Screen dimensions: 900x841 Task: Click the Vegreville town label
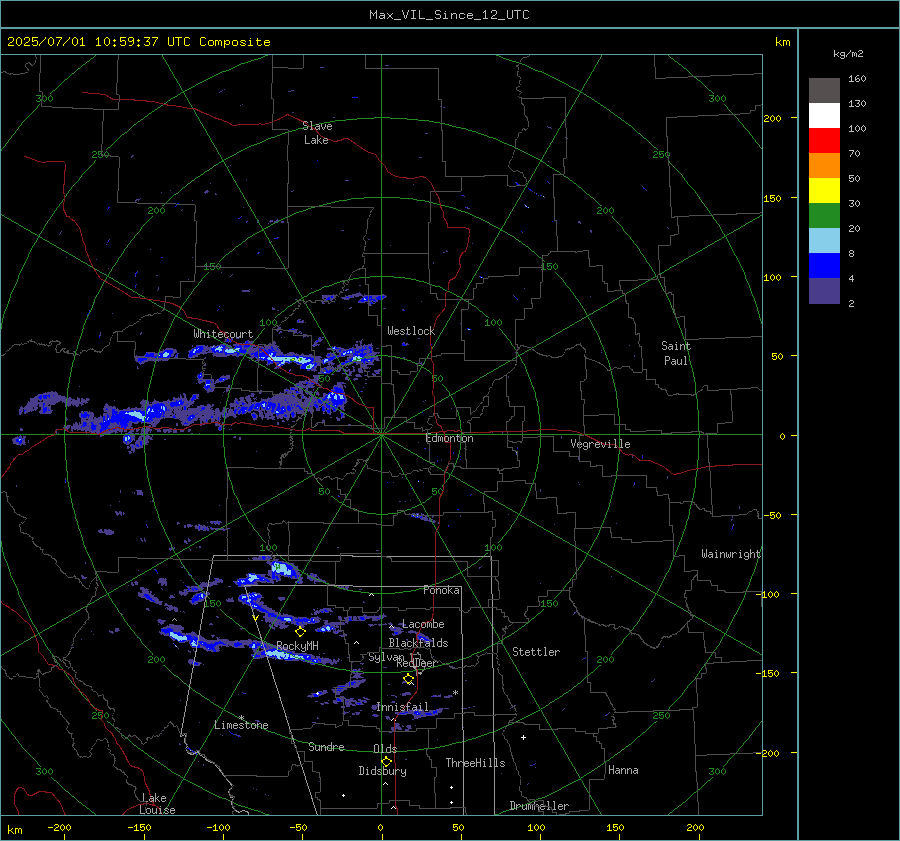600,444
